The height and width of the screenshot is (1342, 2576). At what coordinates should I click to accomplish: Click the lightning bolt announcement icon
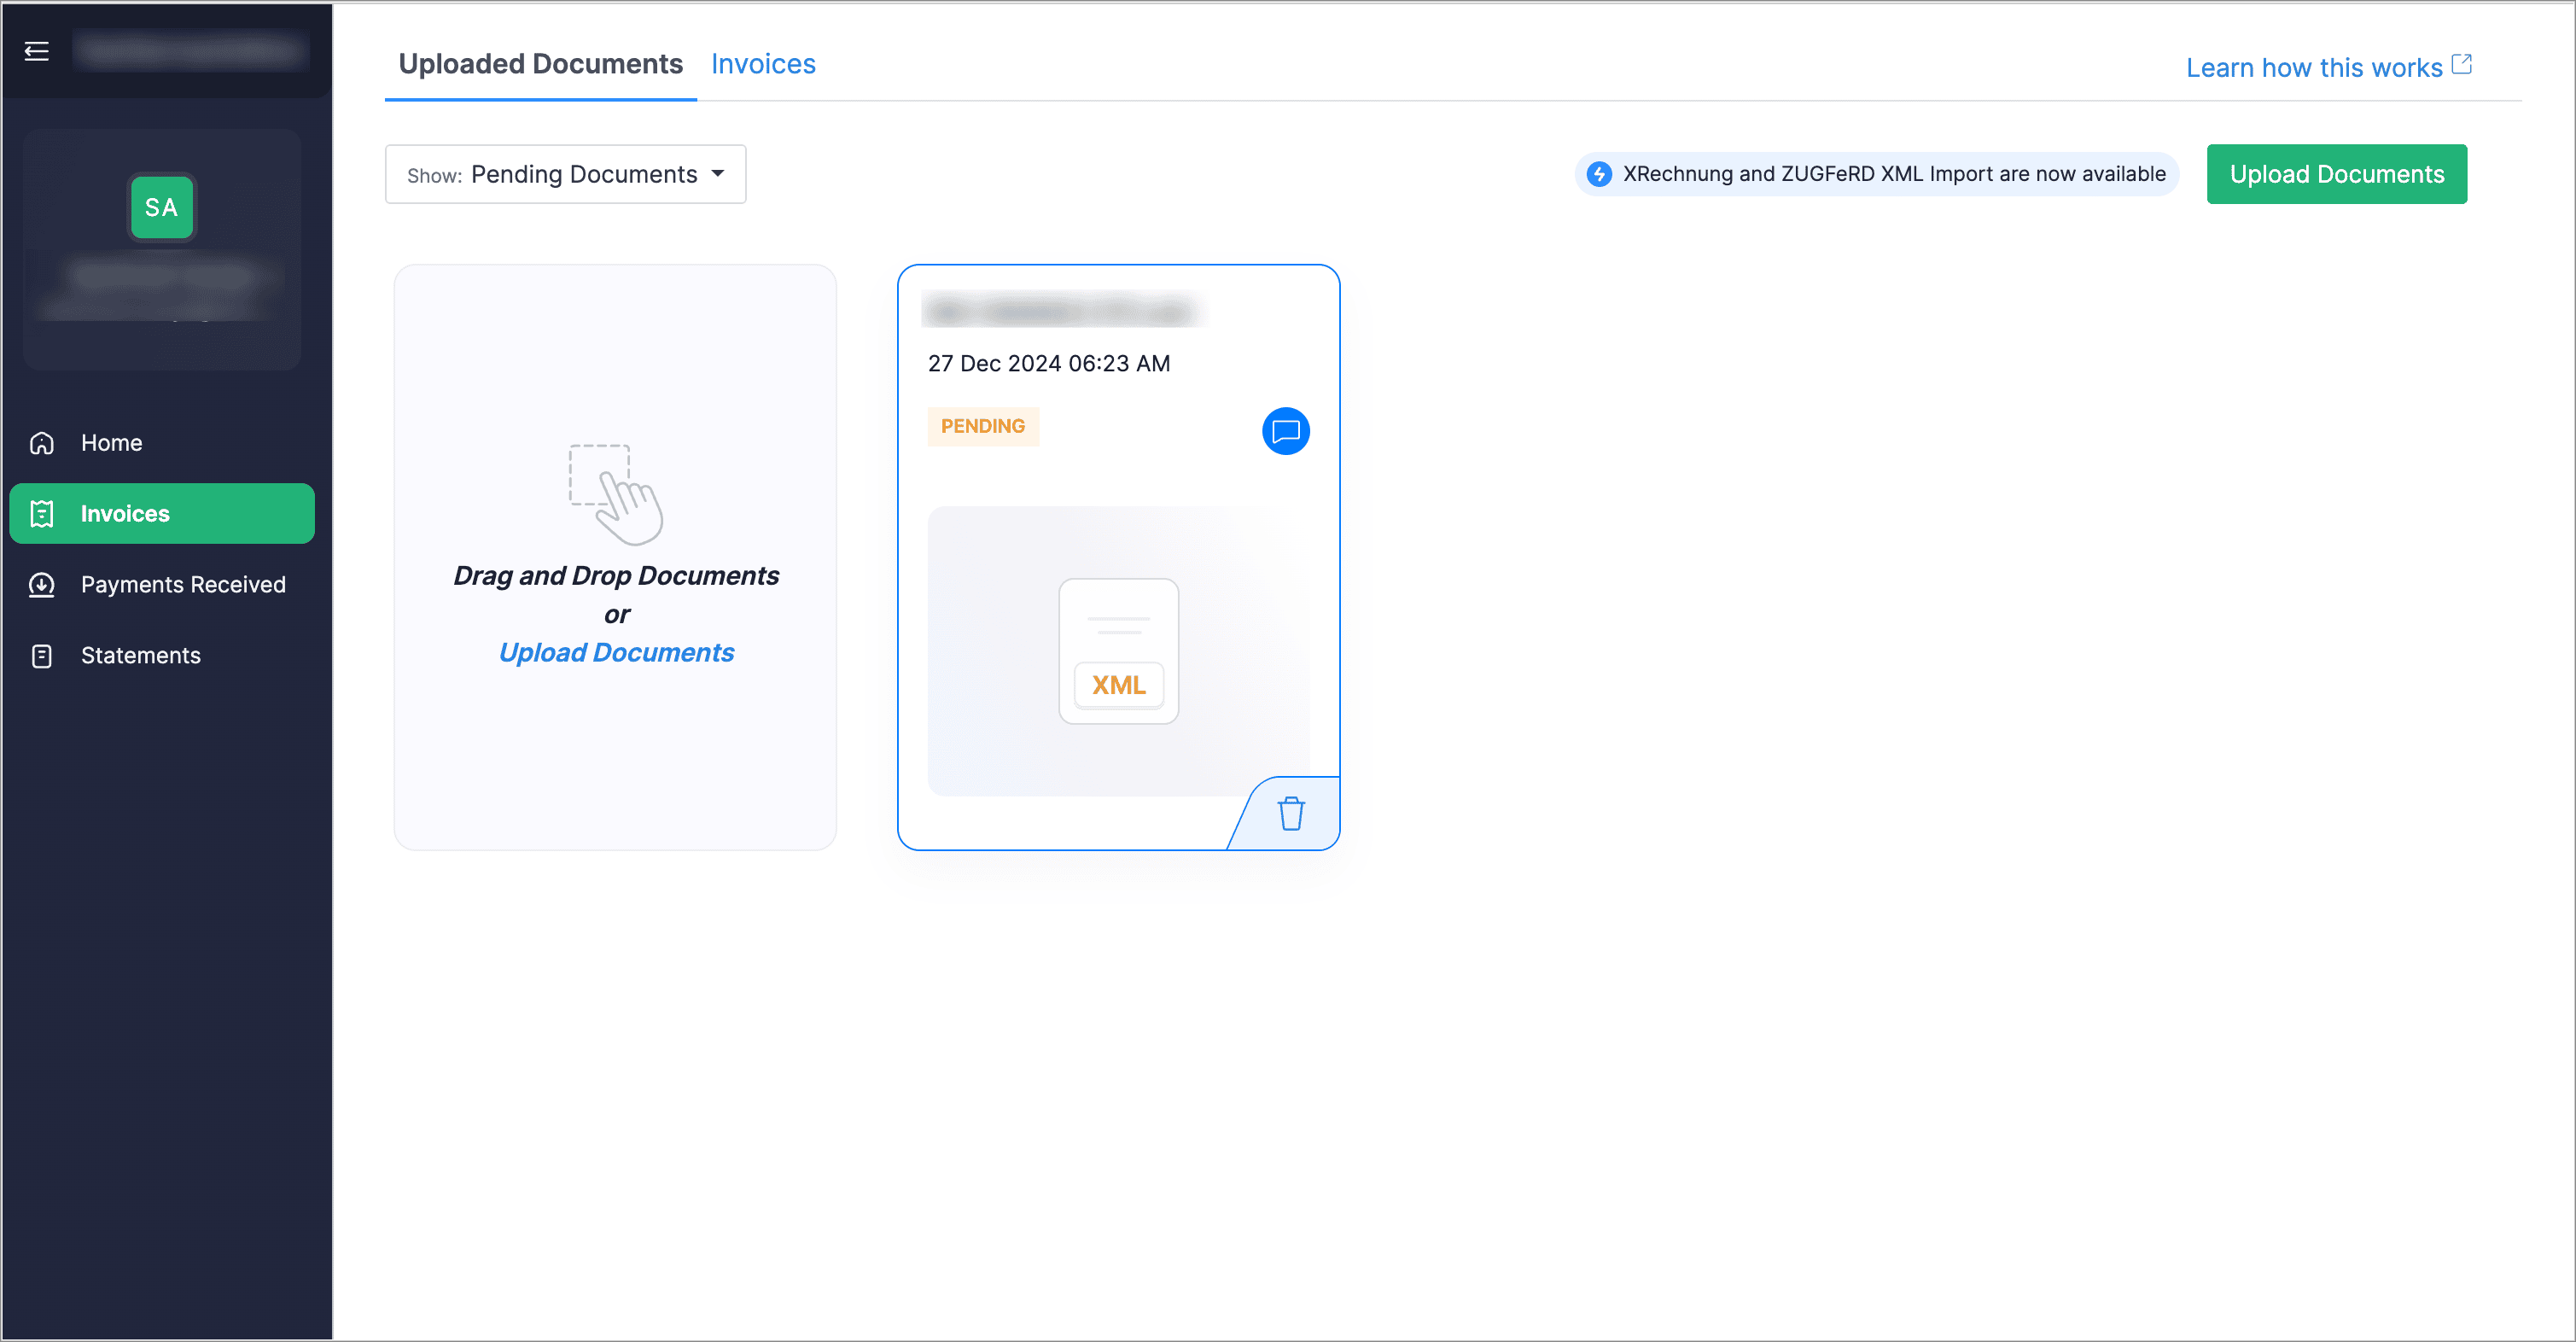1598,174
